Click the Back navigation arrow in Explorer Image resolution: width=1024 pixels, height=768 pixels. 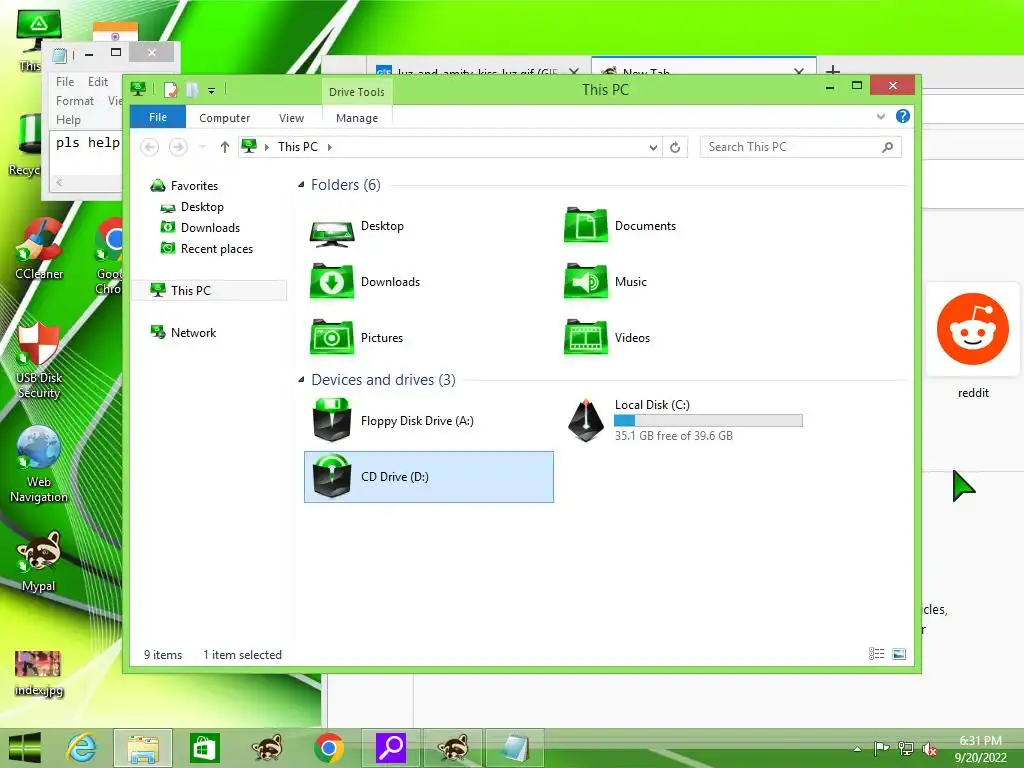point(150,147)
